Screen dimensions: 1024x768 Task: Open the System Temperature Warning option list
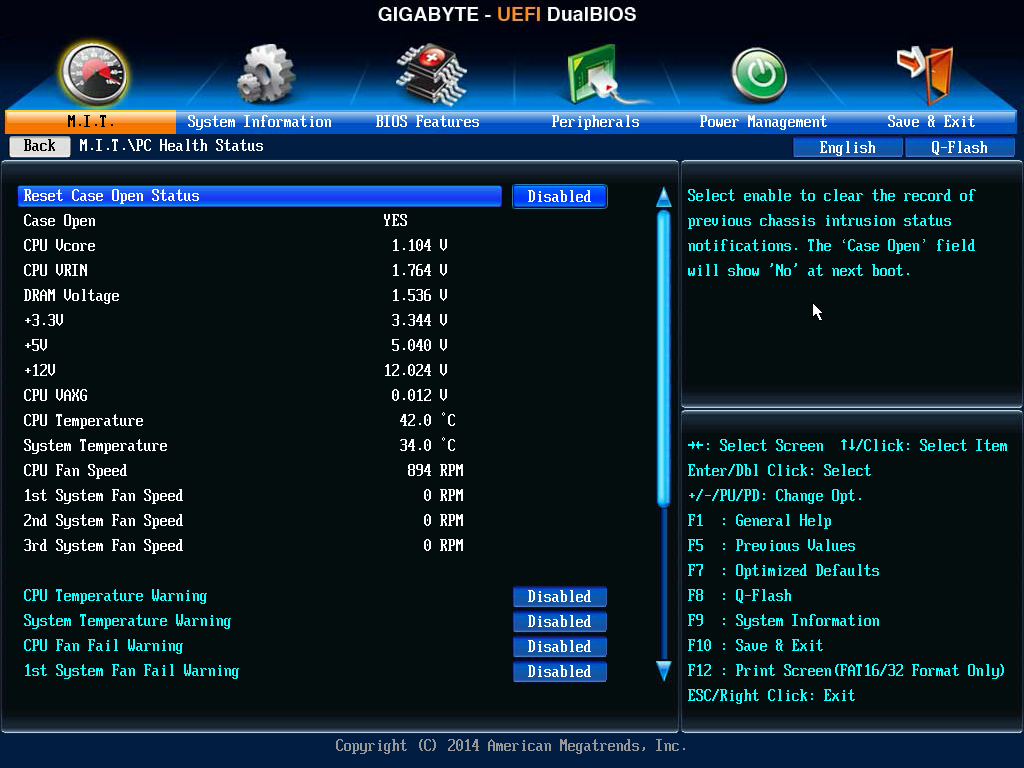[x=560, y=621]
